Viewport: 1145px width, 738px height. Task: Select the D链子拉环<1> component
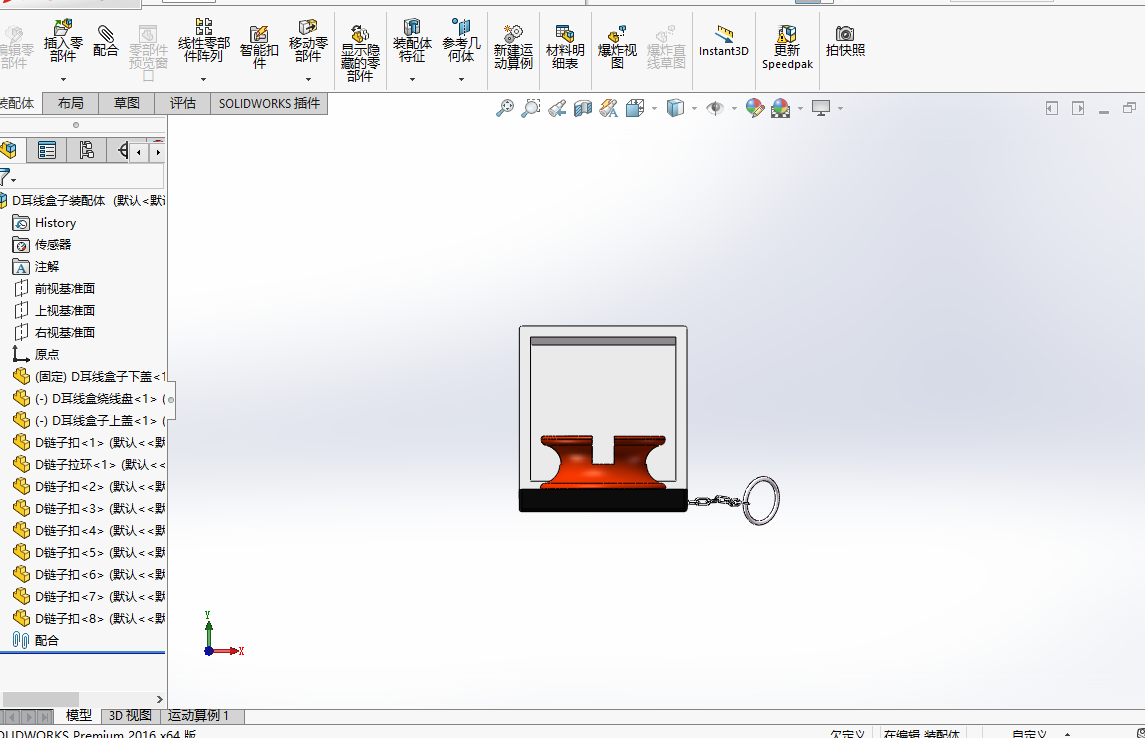point(89,464)
